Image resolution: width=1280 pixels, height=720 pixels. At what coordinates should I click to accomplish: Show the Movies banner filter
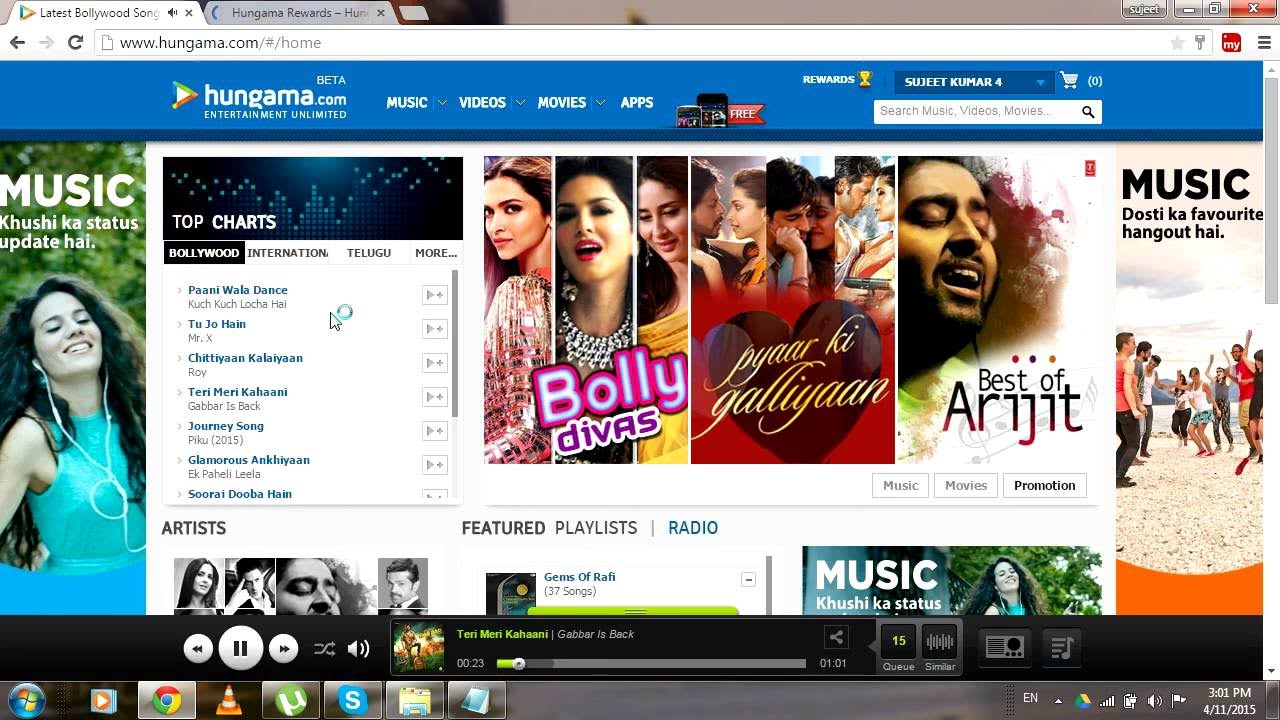966,485
